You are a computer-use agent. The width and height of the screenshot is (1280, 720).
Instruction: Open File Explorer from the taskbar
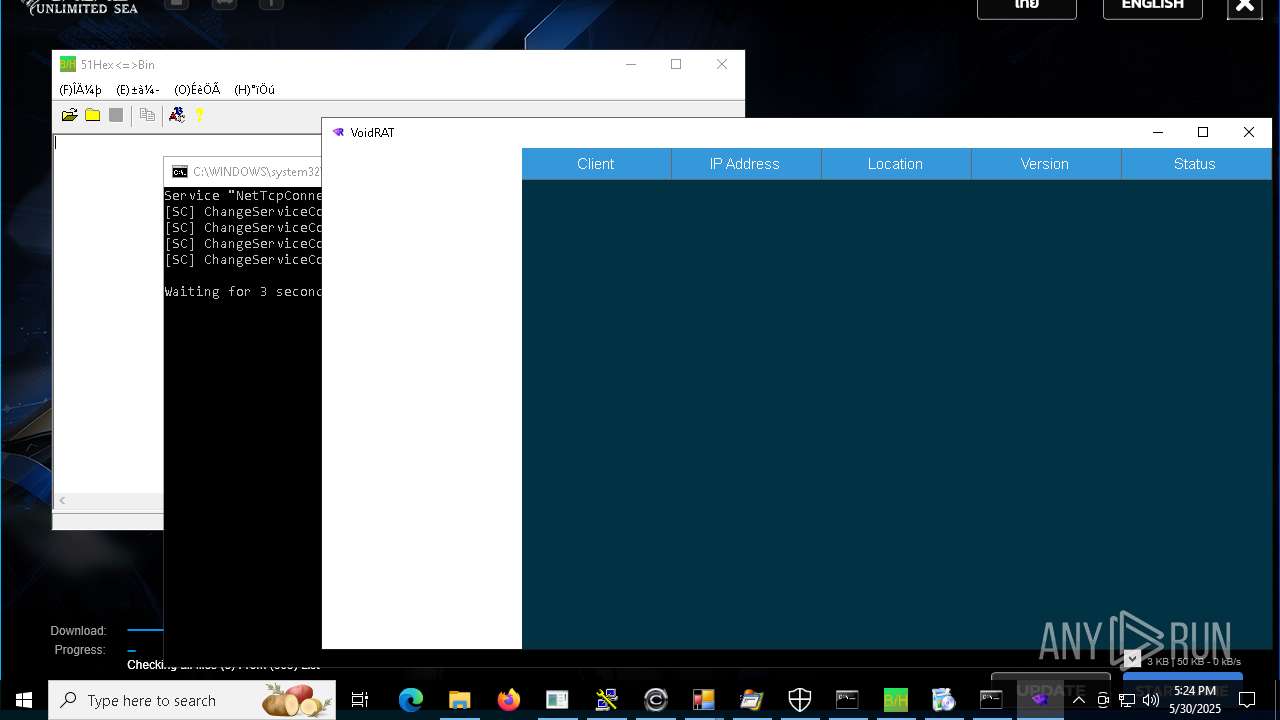[460, 700]
